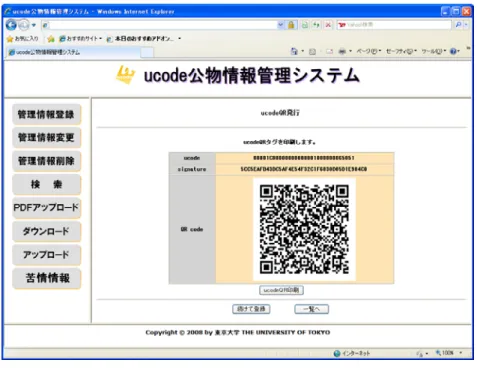This screenshot has height=369, width=477.
Task: Open the ツール (Tools) menu
Action: [434, 51]
